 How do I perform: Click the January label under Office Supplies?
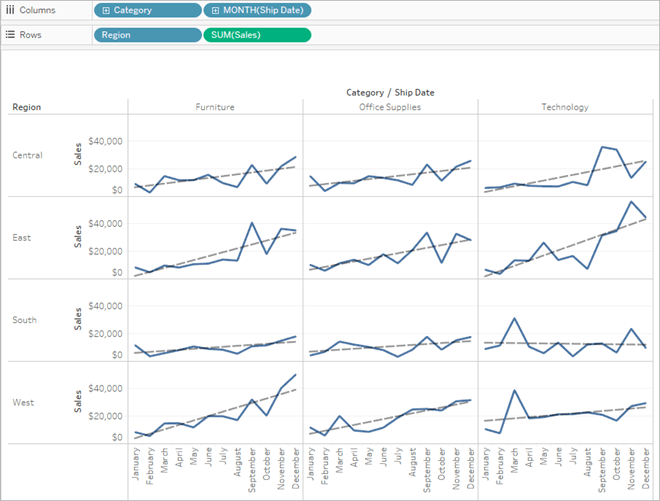coord(310,464)
